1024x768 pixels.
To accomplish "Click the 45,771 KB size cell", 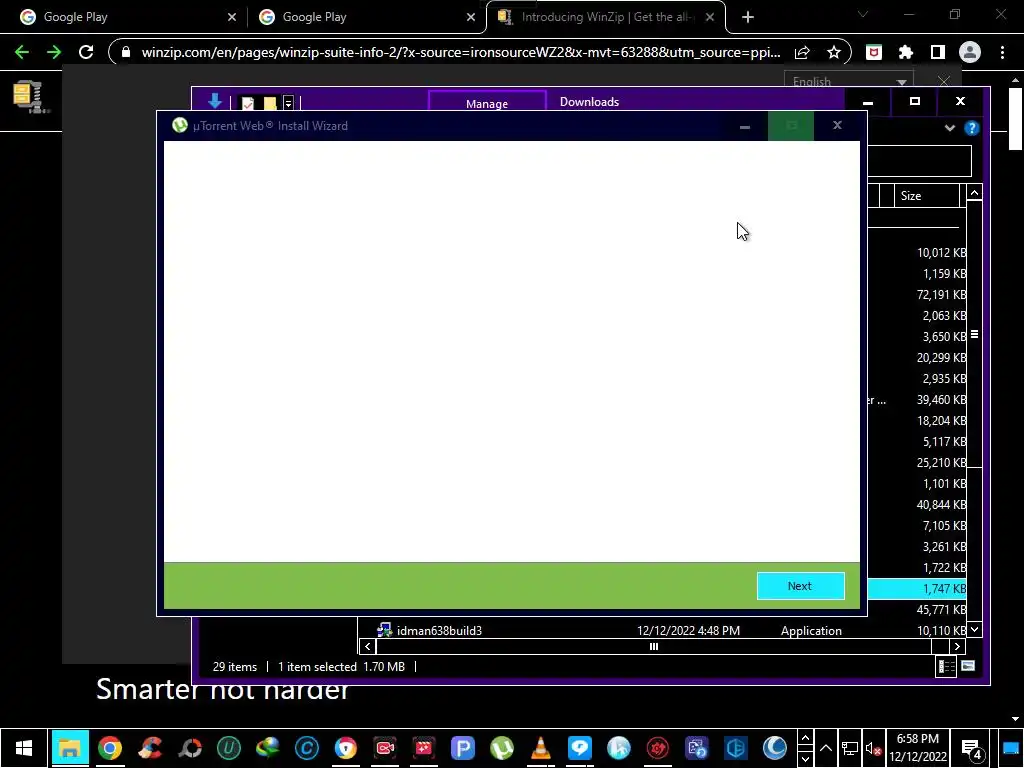I will point(941,609).
